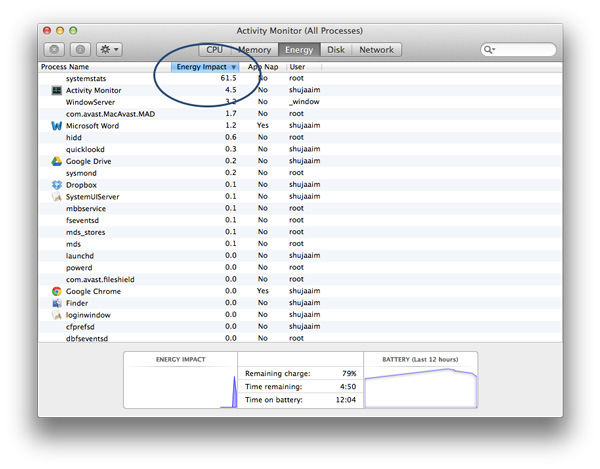Click the Time remaining 4:50 value
This screenshot has height=469, width=600.
(x=348, y=387)
